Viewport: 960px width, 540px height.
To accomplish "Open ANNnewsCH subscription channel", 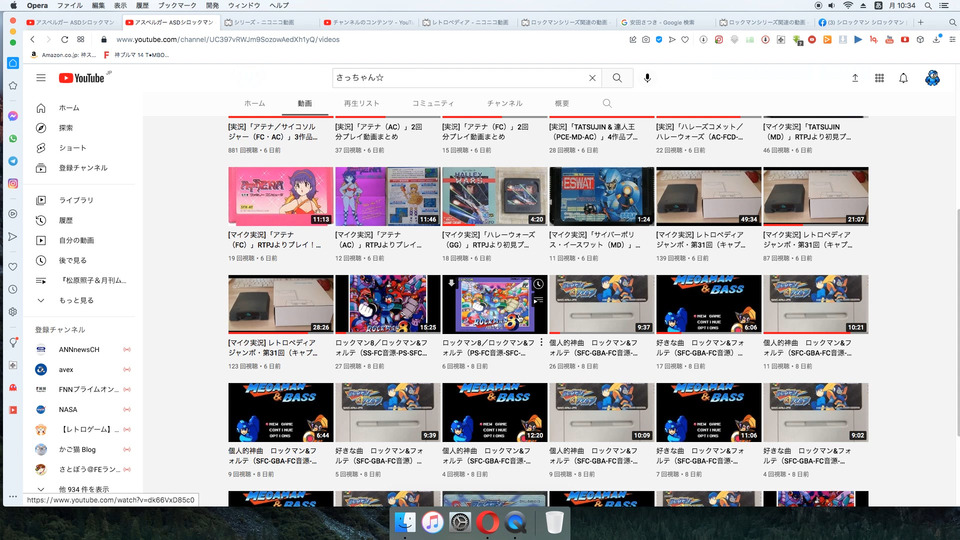I will pyautogui.click(x=80, y=350).
